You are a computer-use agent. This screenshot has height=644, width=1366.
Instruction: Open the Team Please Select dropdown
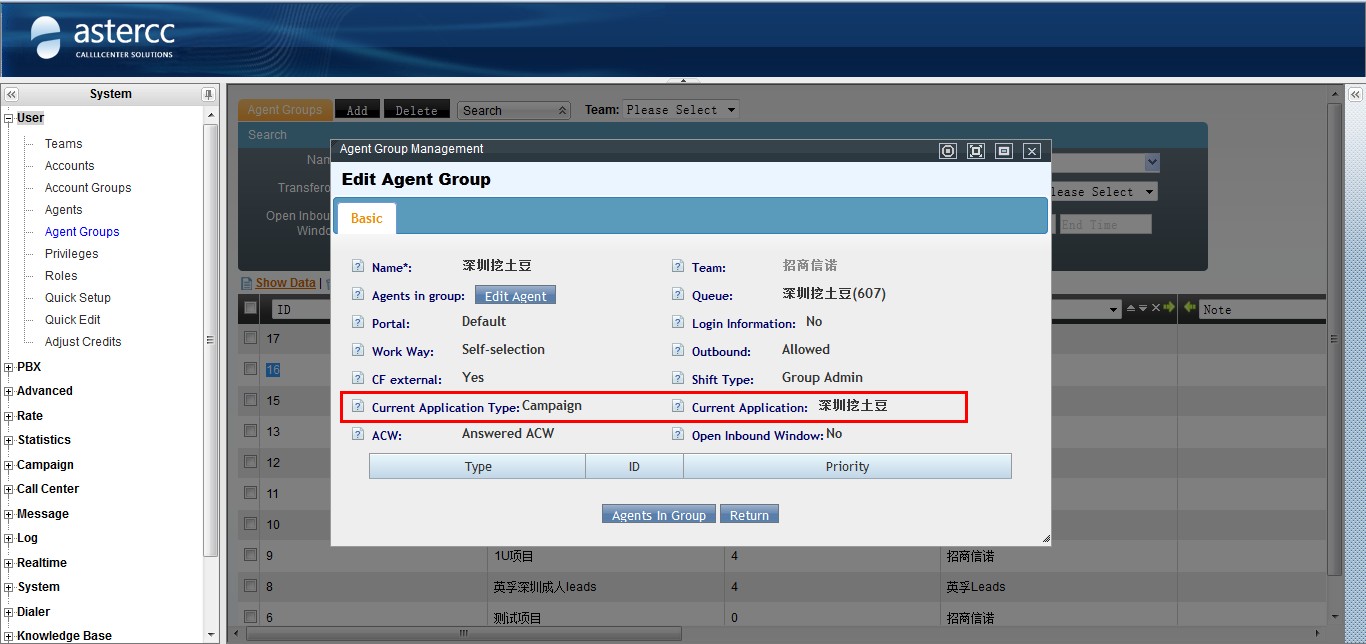click(681, 110)
